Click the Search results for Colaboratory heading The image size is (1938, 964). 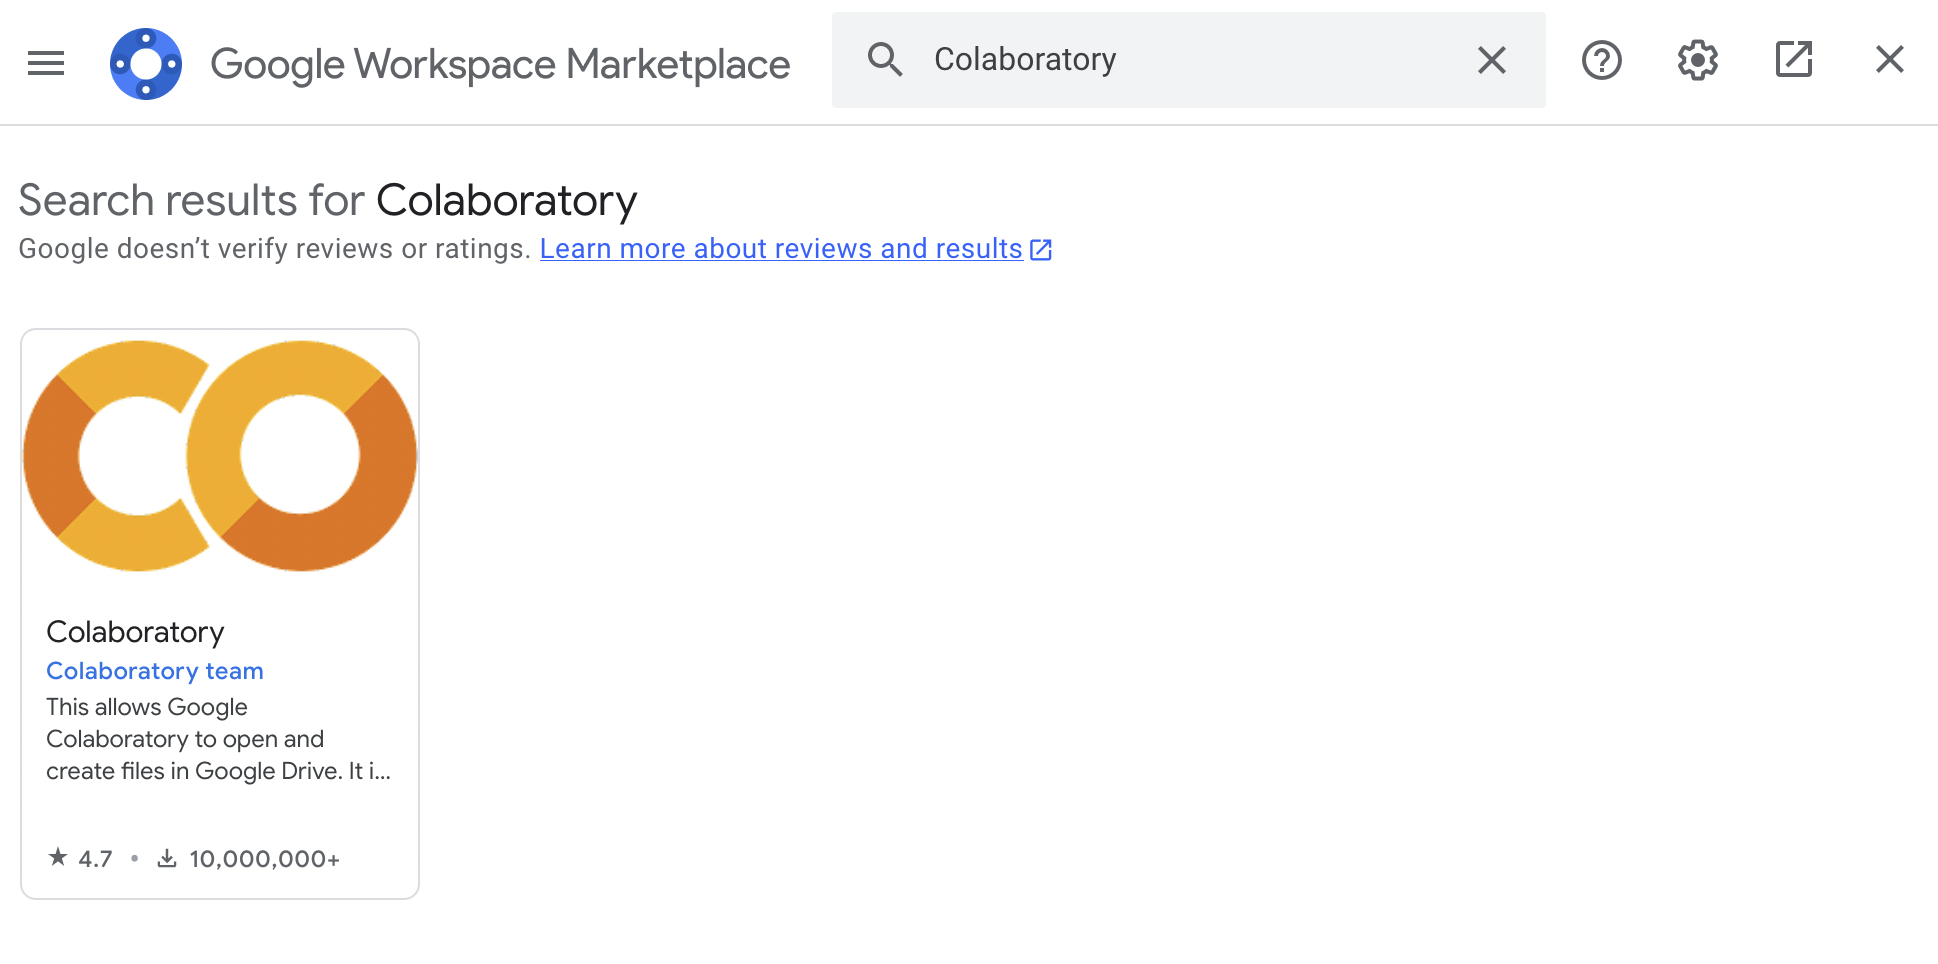(x=327, y=199)
